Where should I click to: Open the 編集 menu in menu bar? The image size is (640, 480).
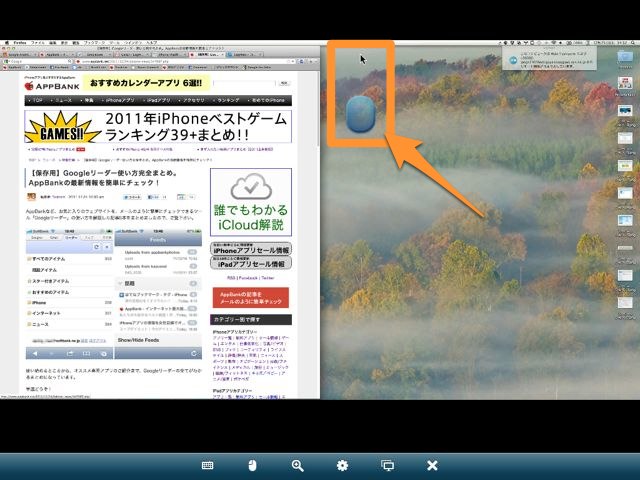53,42
